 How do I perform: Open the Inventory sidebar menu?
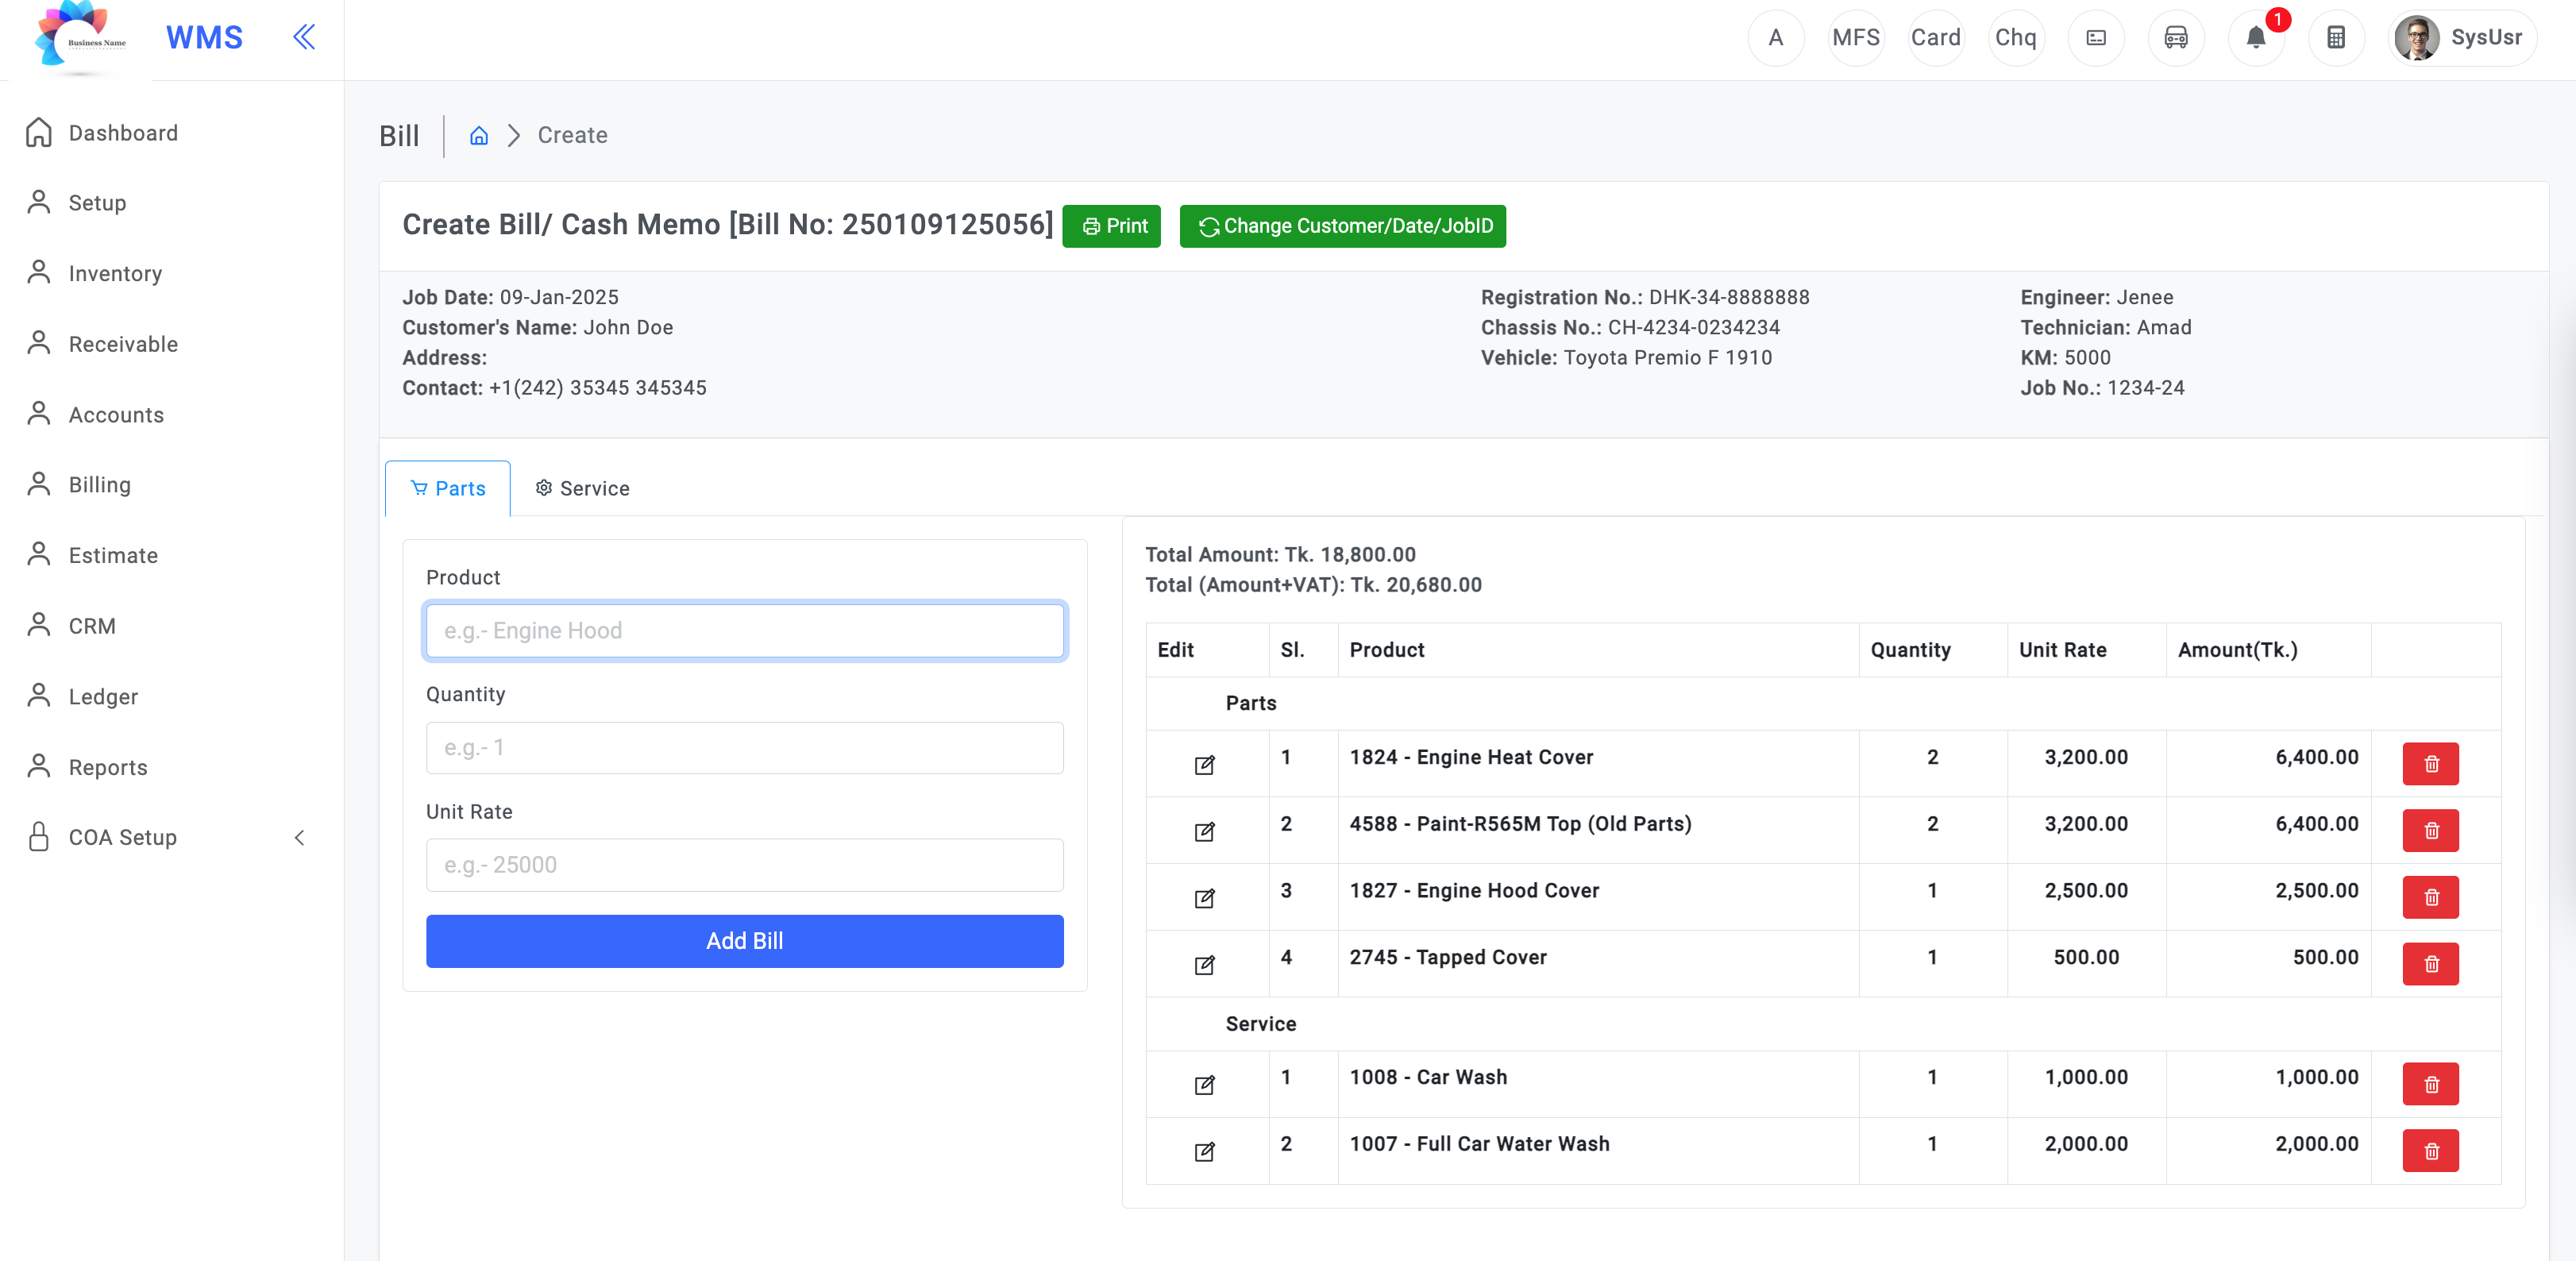point(115,273)
